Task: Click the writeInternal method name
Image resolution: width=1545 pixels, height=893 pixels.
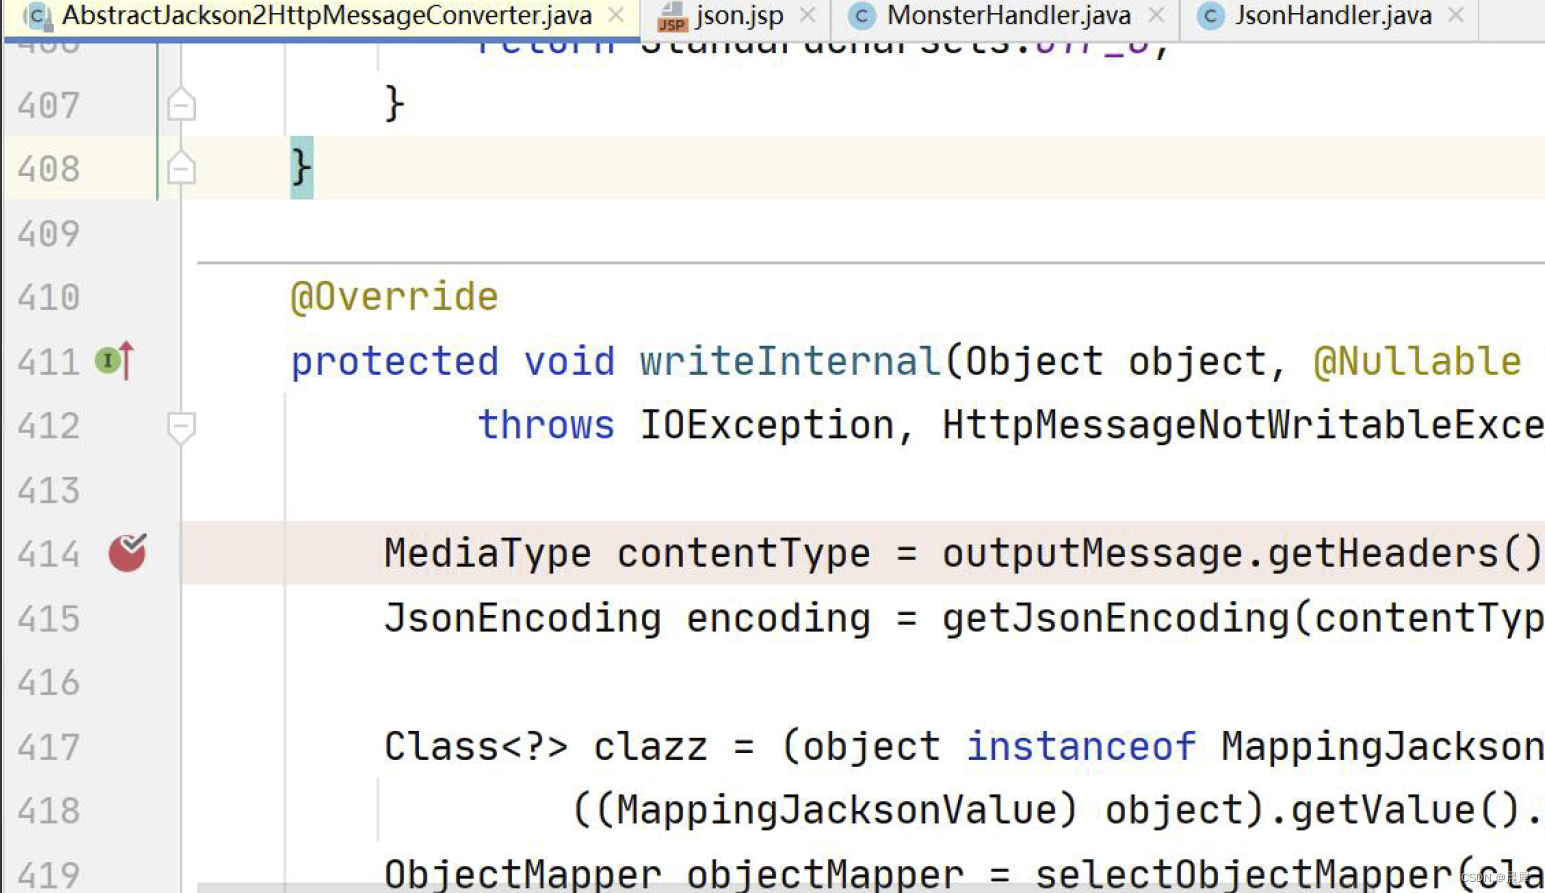Action: coord(790,361)
